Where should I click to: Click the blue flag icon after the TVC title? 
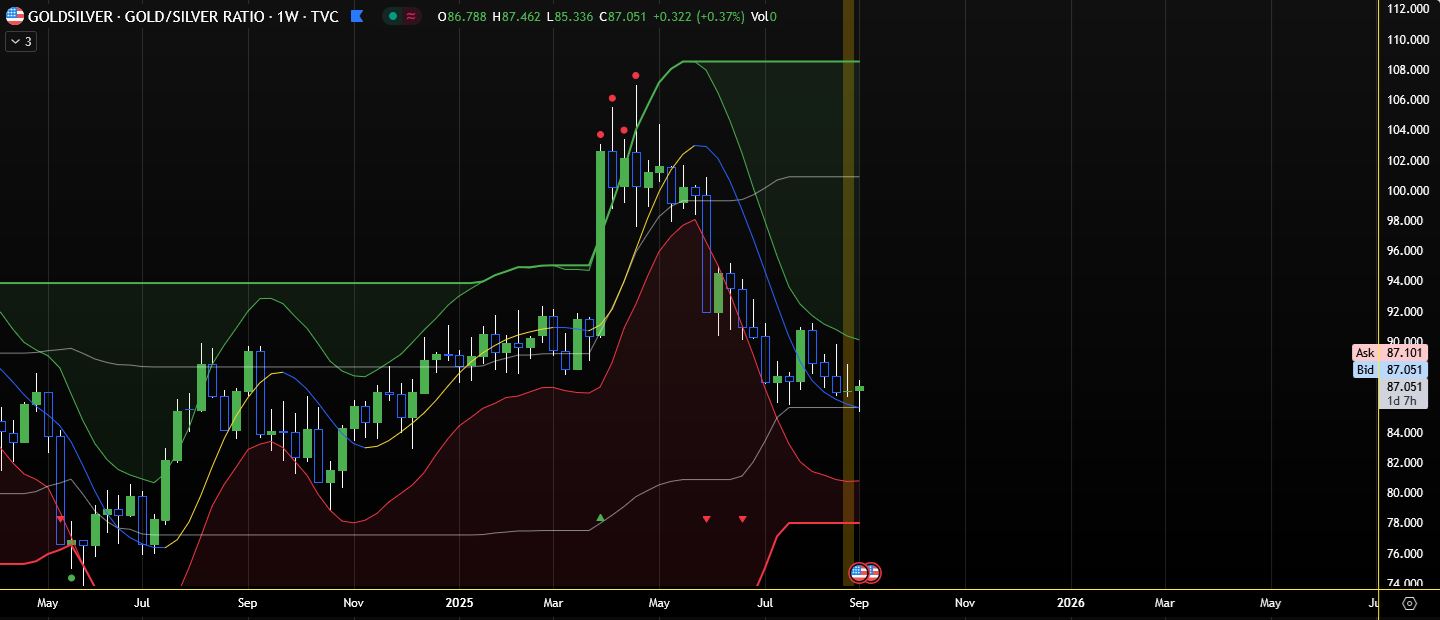357,16
